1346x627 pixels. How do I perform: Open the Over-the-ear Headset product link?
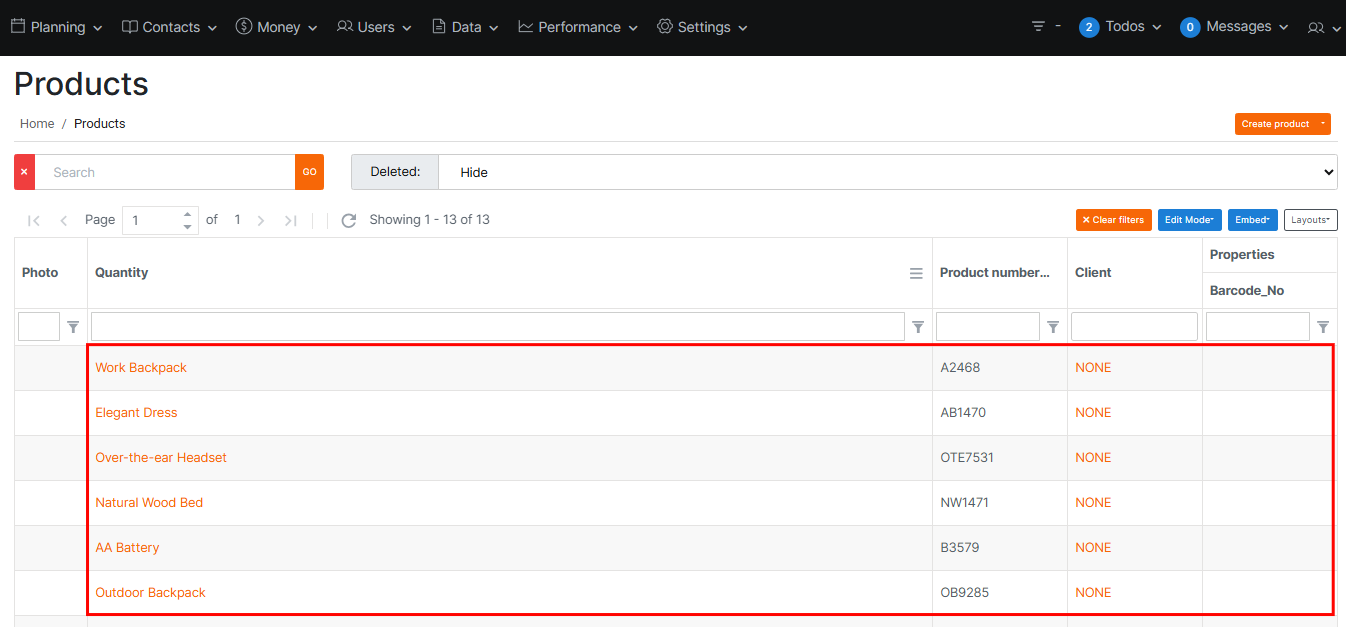[161, 457]
